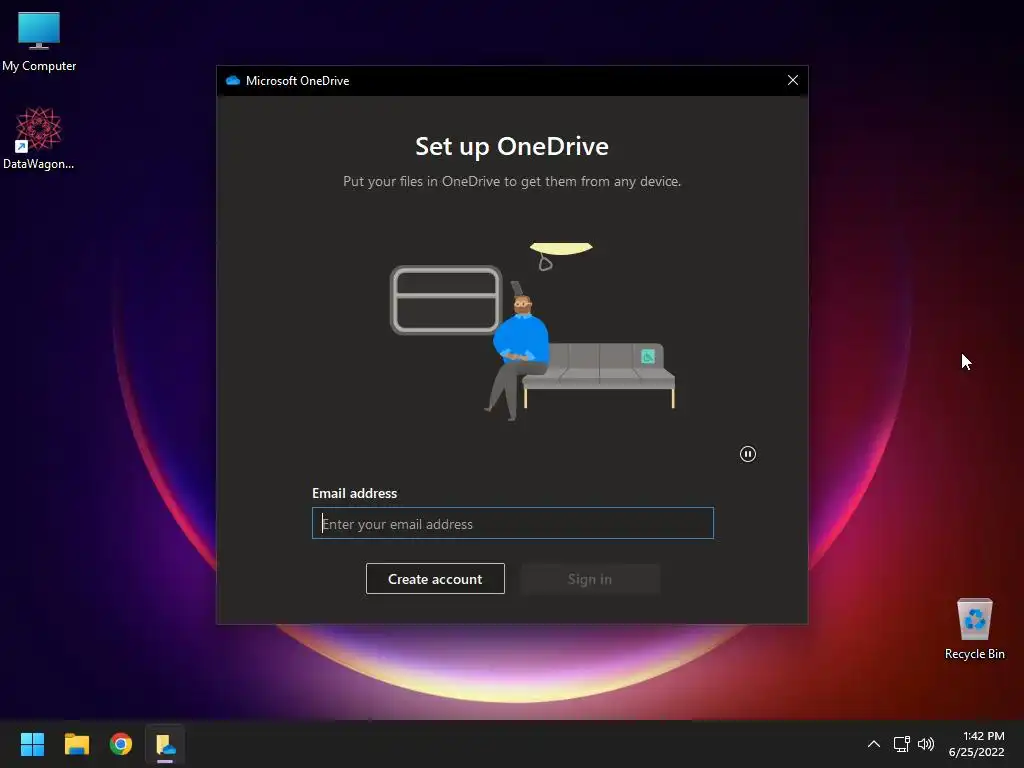Open network status from system tray
This screenshot has height=768, width=1024.
pos(902,744)
